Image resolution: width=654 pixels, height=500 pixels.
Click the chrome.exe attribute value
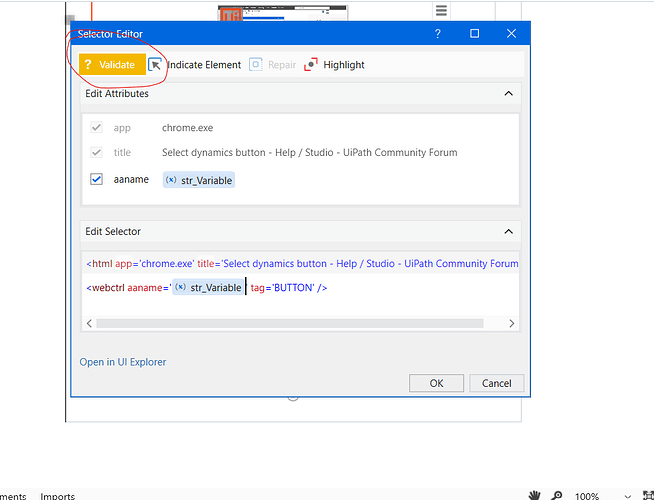pos(187,128)
